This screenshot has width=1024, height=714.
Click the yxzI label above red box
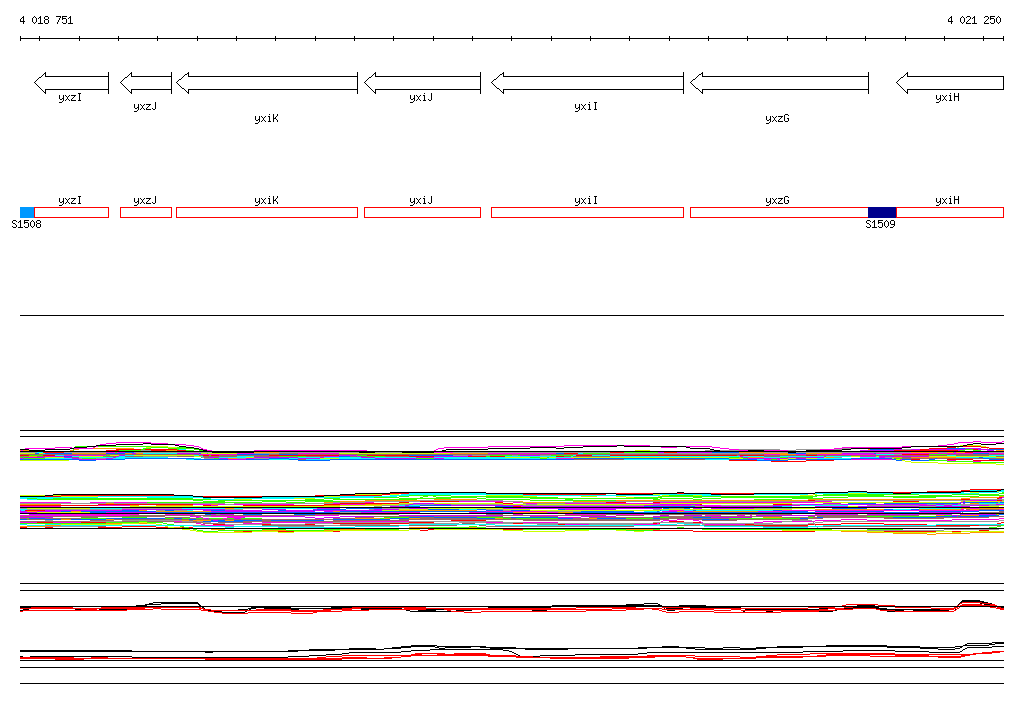[x=70, y=201]
